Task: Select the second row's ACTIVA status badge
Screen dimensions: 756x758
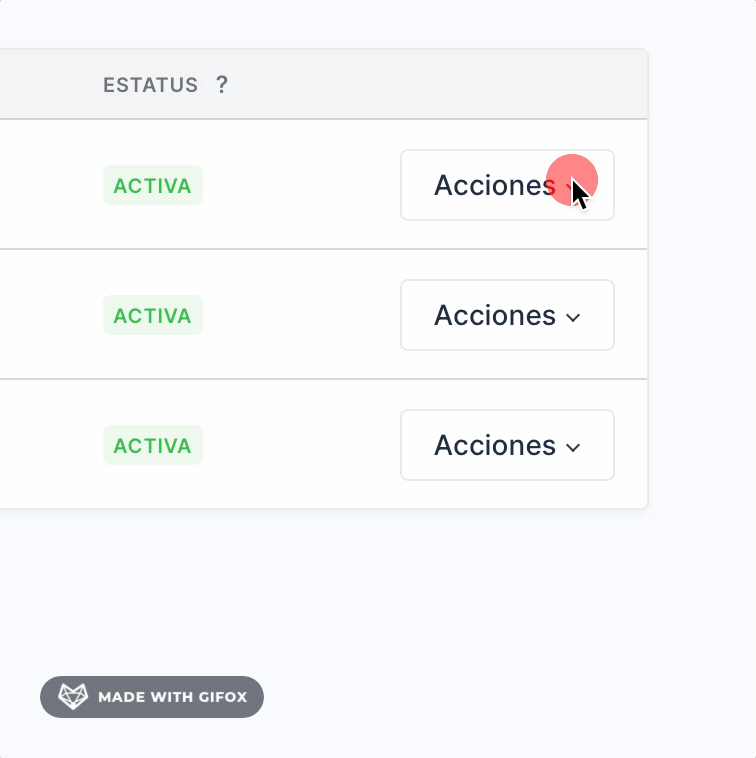Action: click(152, 316)
